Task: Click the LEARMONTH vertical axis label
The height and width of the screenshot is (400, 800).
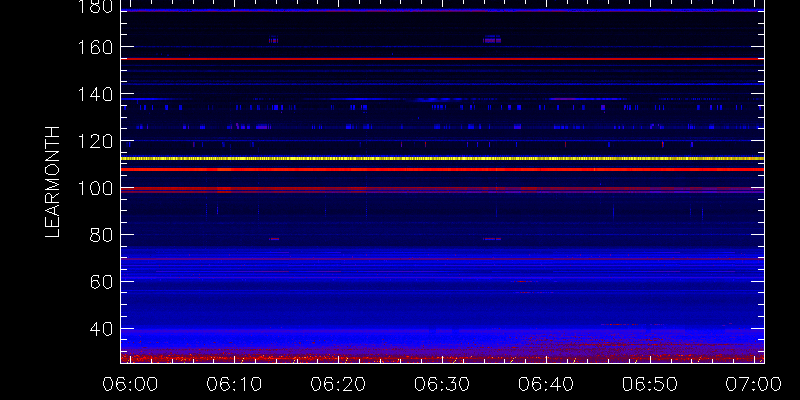Action: click(x=53, y=182)
